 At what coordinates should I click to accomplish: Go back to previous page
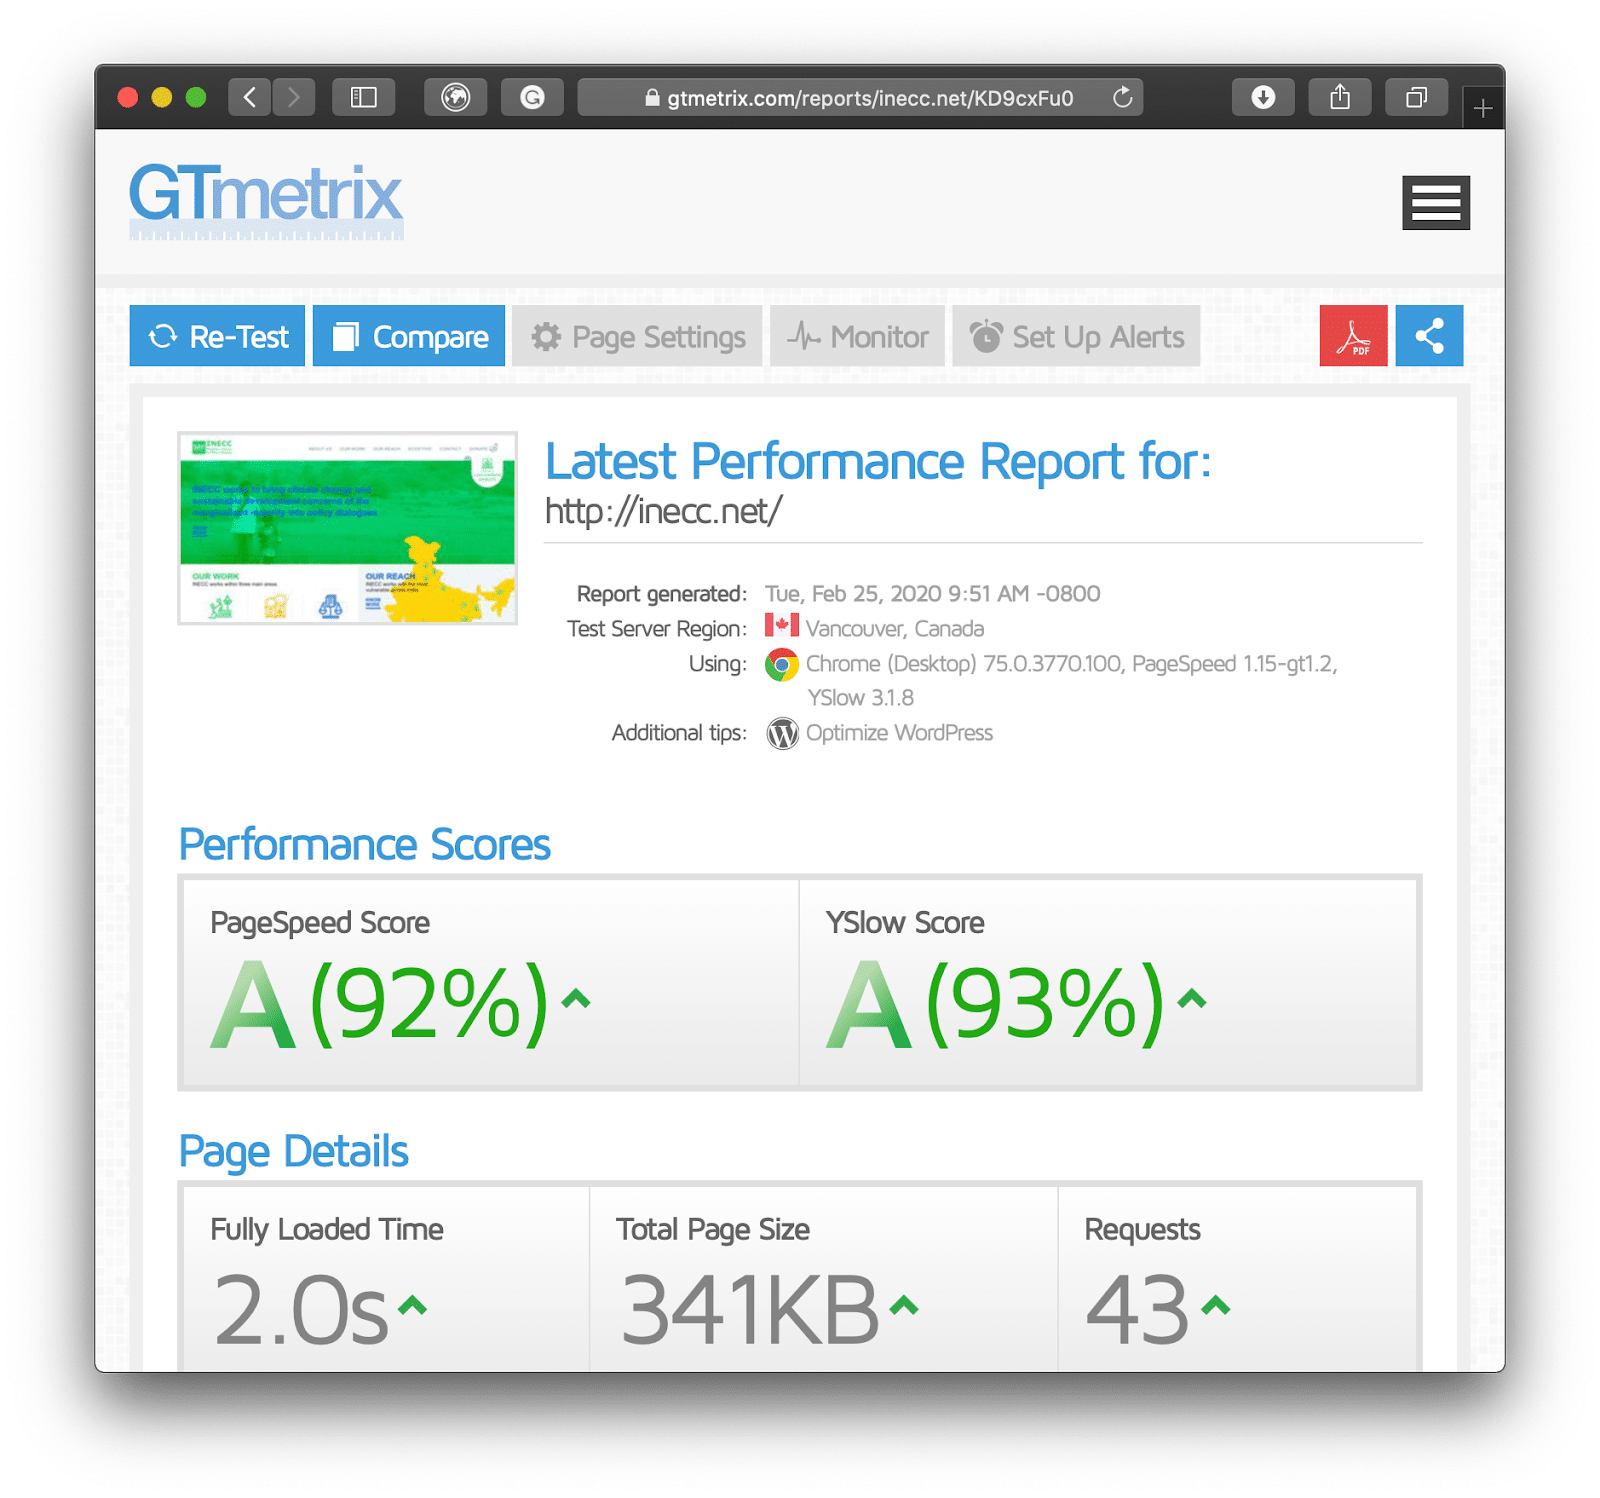250,97
